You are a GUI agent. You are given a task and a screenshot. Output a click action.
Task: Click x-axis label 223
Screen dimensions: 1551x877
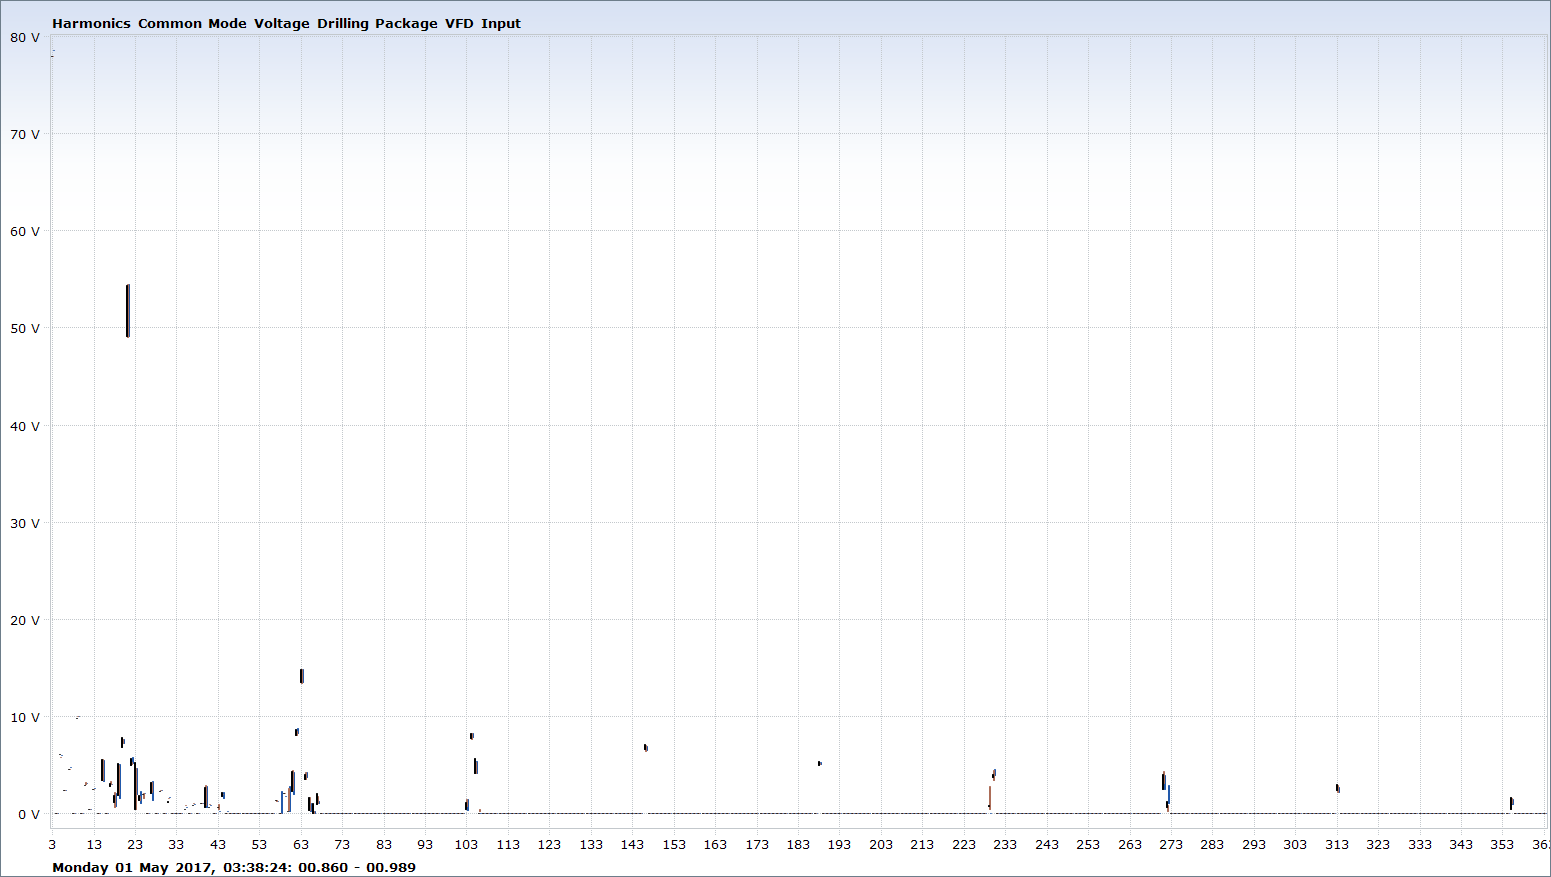tap(964, 844)
